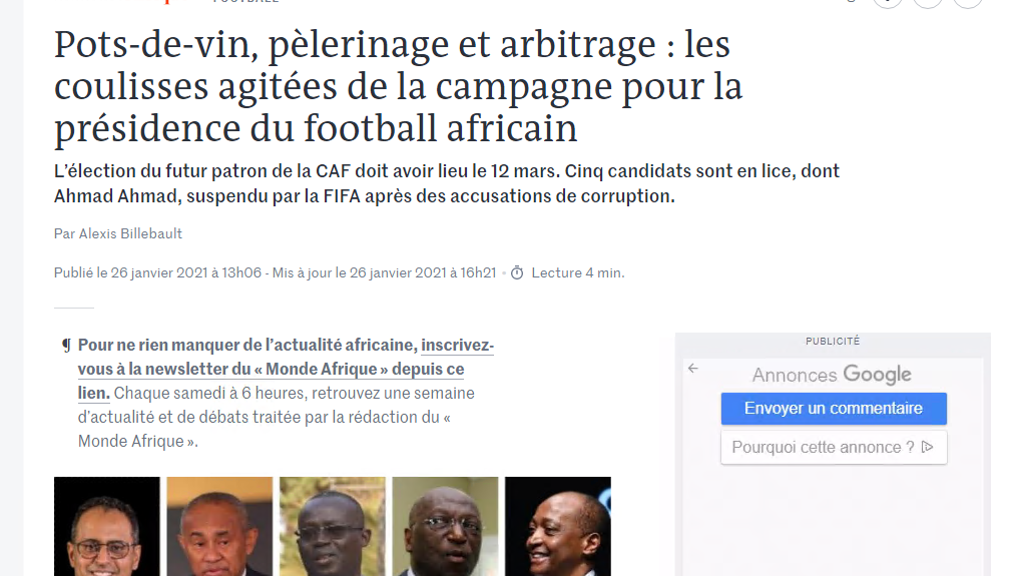Open Pourquoi cette annonce ? option
The image size is (1024, 576).
[x=833, y=447]
